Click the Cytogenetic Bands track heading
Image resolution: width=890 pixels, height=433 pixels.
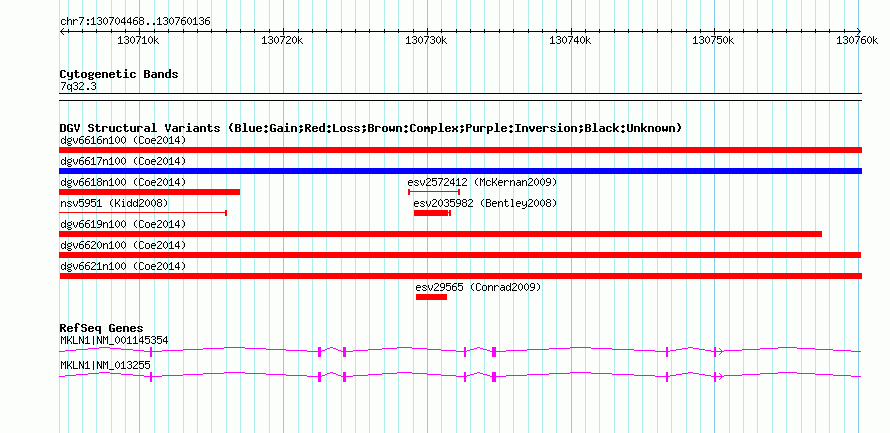point(119,74)
